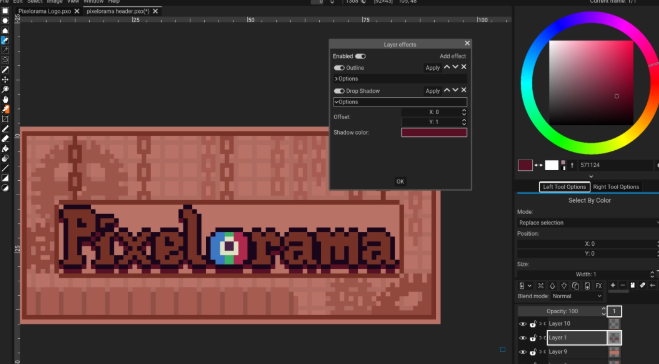Select the Pencil tool
The height and width of the screenshot is (364, 659).
[x=5, y=129]
